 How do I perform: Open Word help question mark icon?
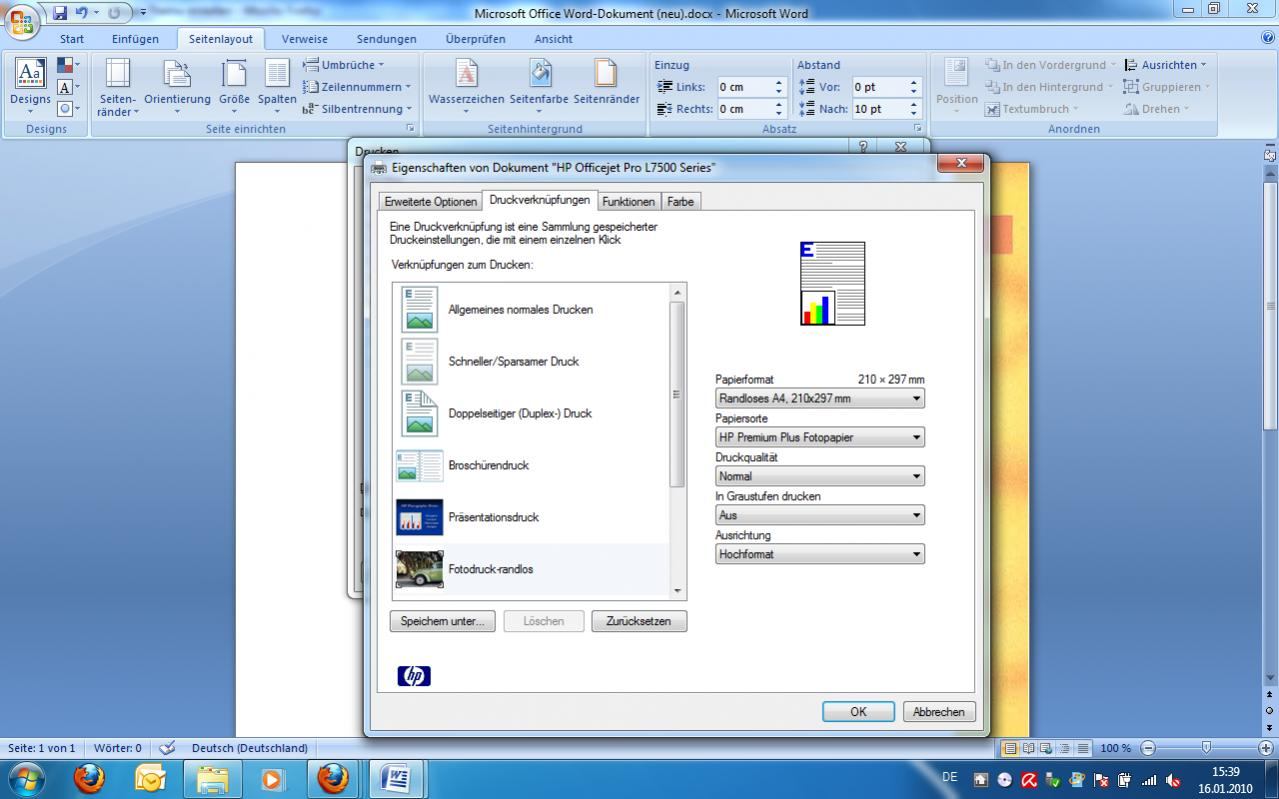[1268, 38]
